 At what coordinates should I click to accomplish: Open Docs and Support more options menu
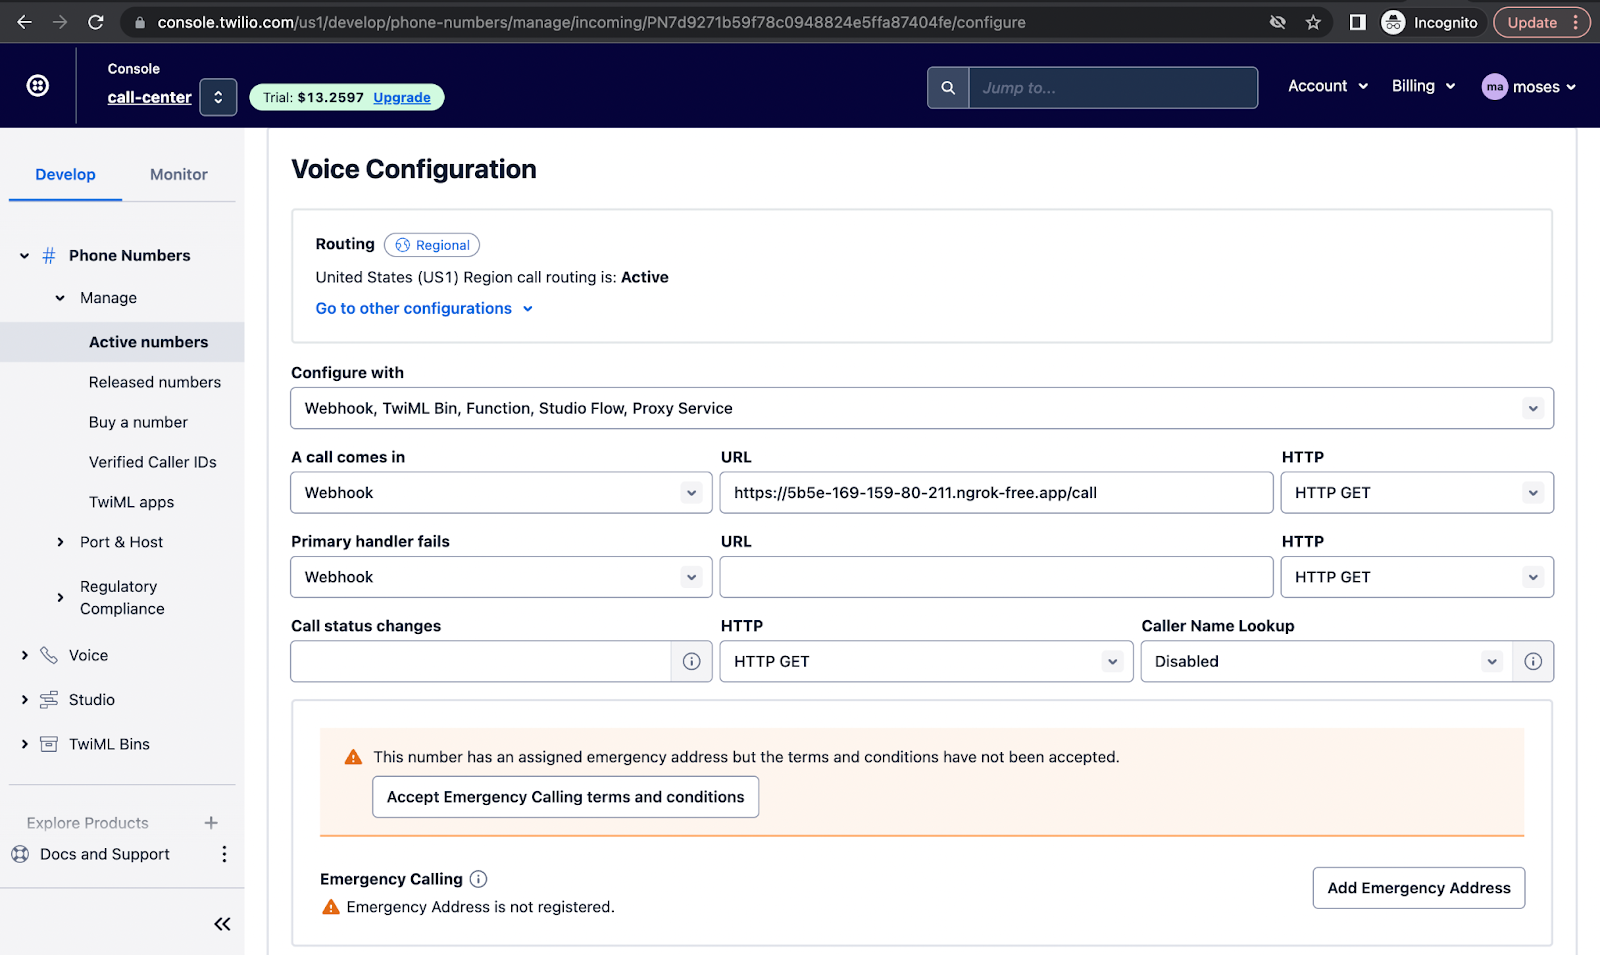(x=224, y=854)
